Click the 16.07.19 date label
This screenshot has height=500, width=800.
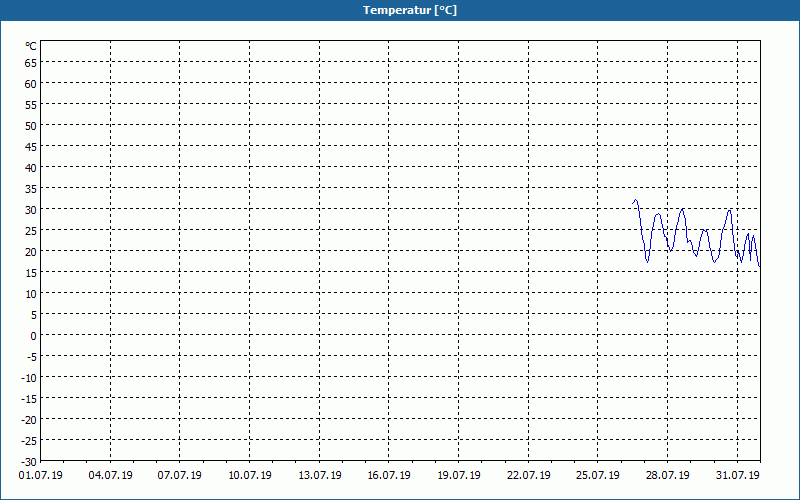[x=389, y=476]
